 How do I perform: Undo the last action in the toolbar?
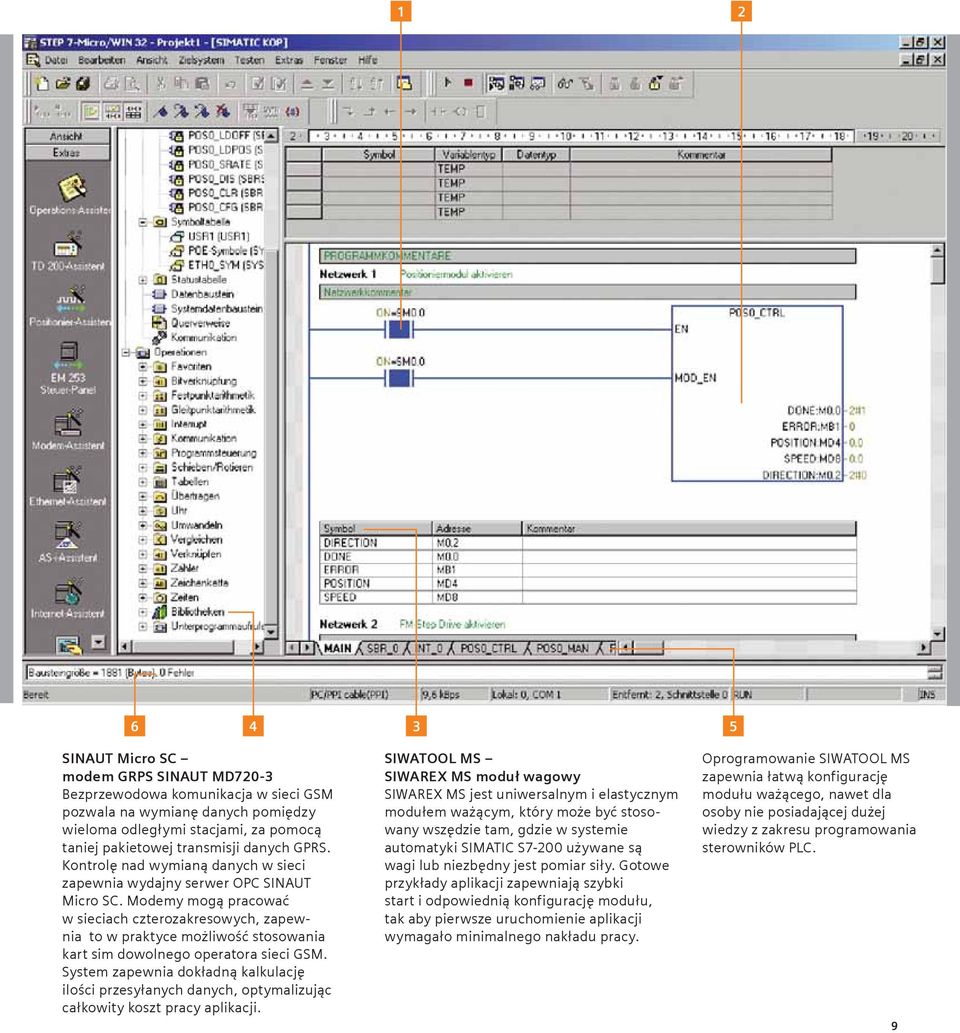pyautogui.click(x=229, y=84)
